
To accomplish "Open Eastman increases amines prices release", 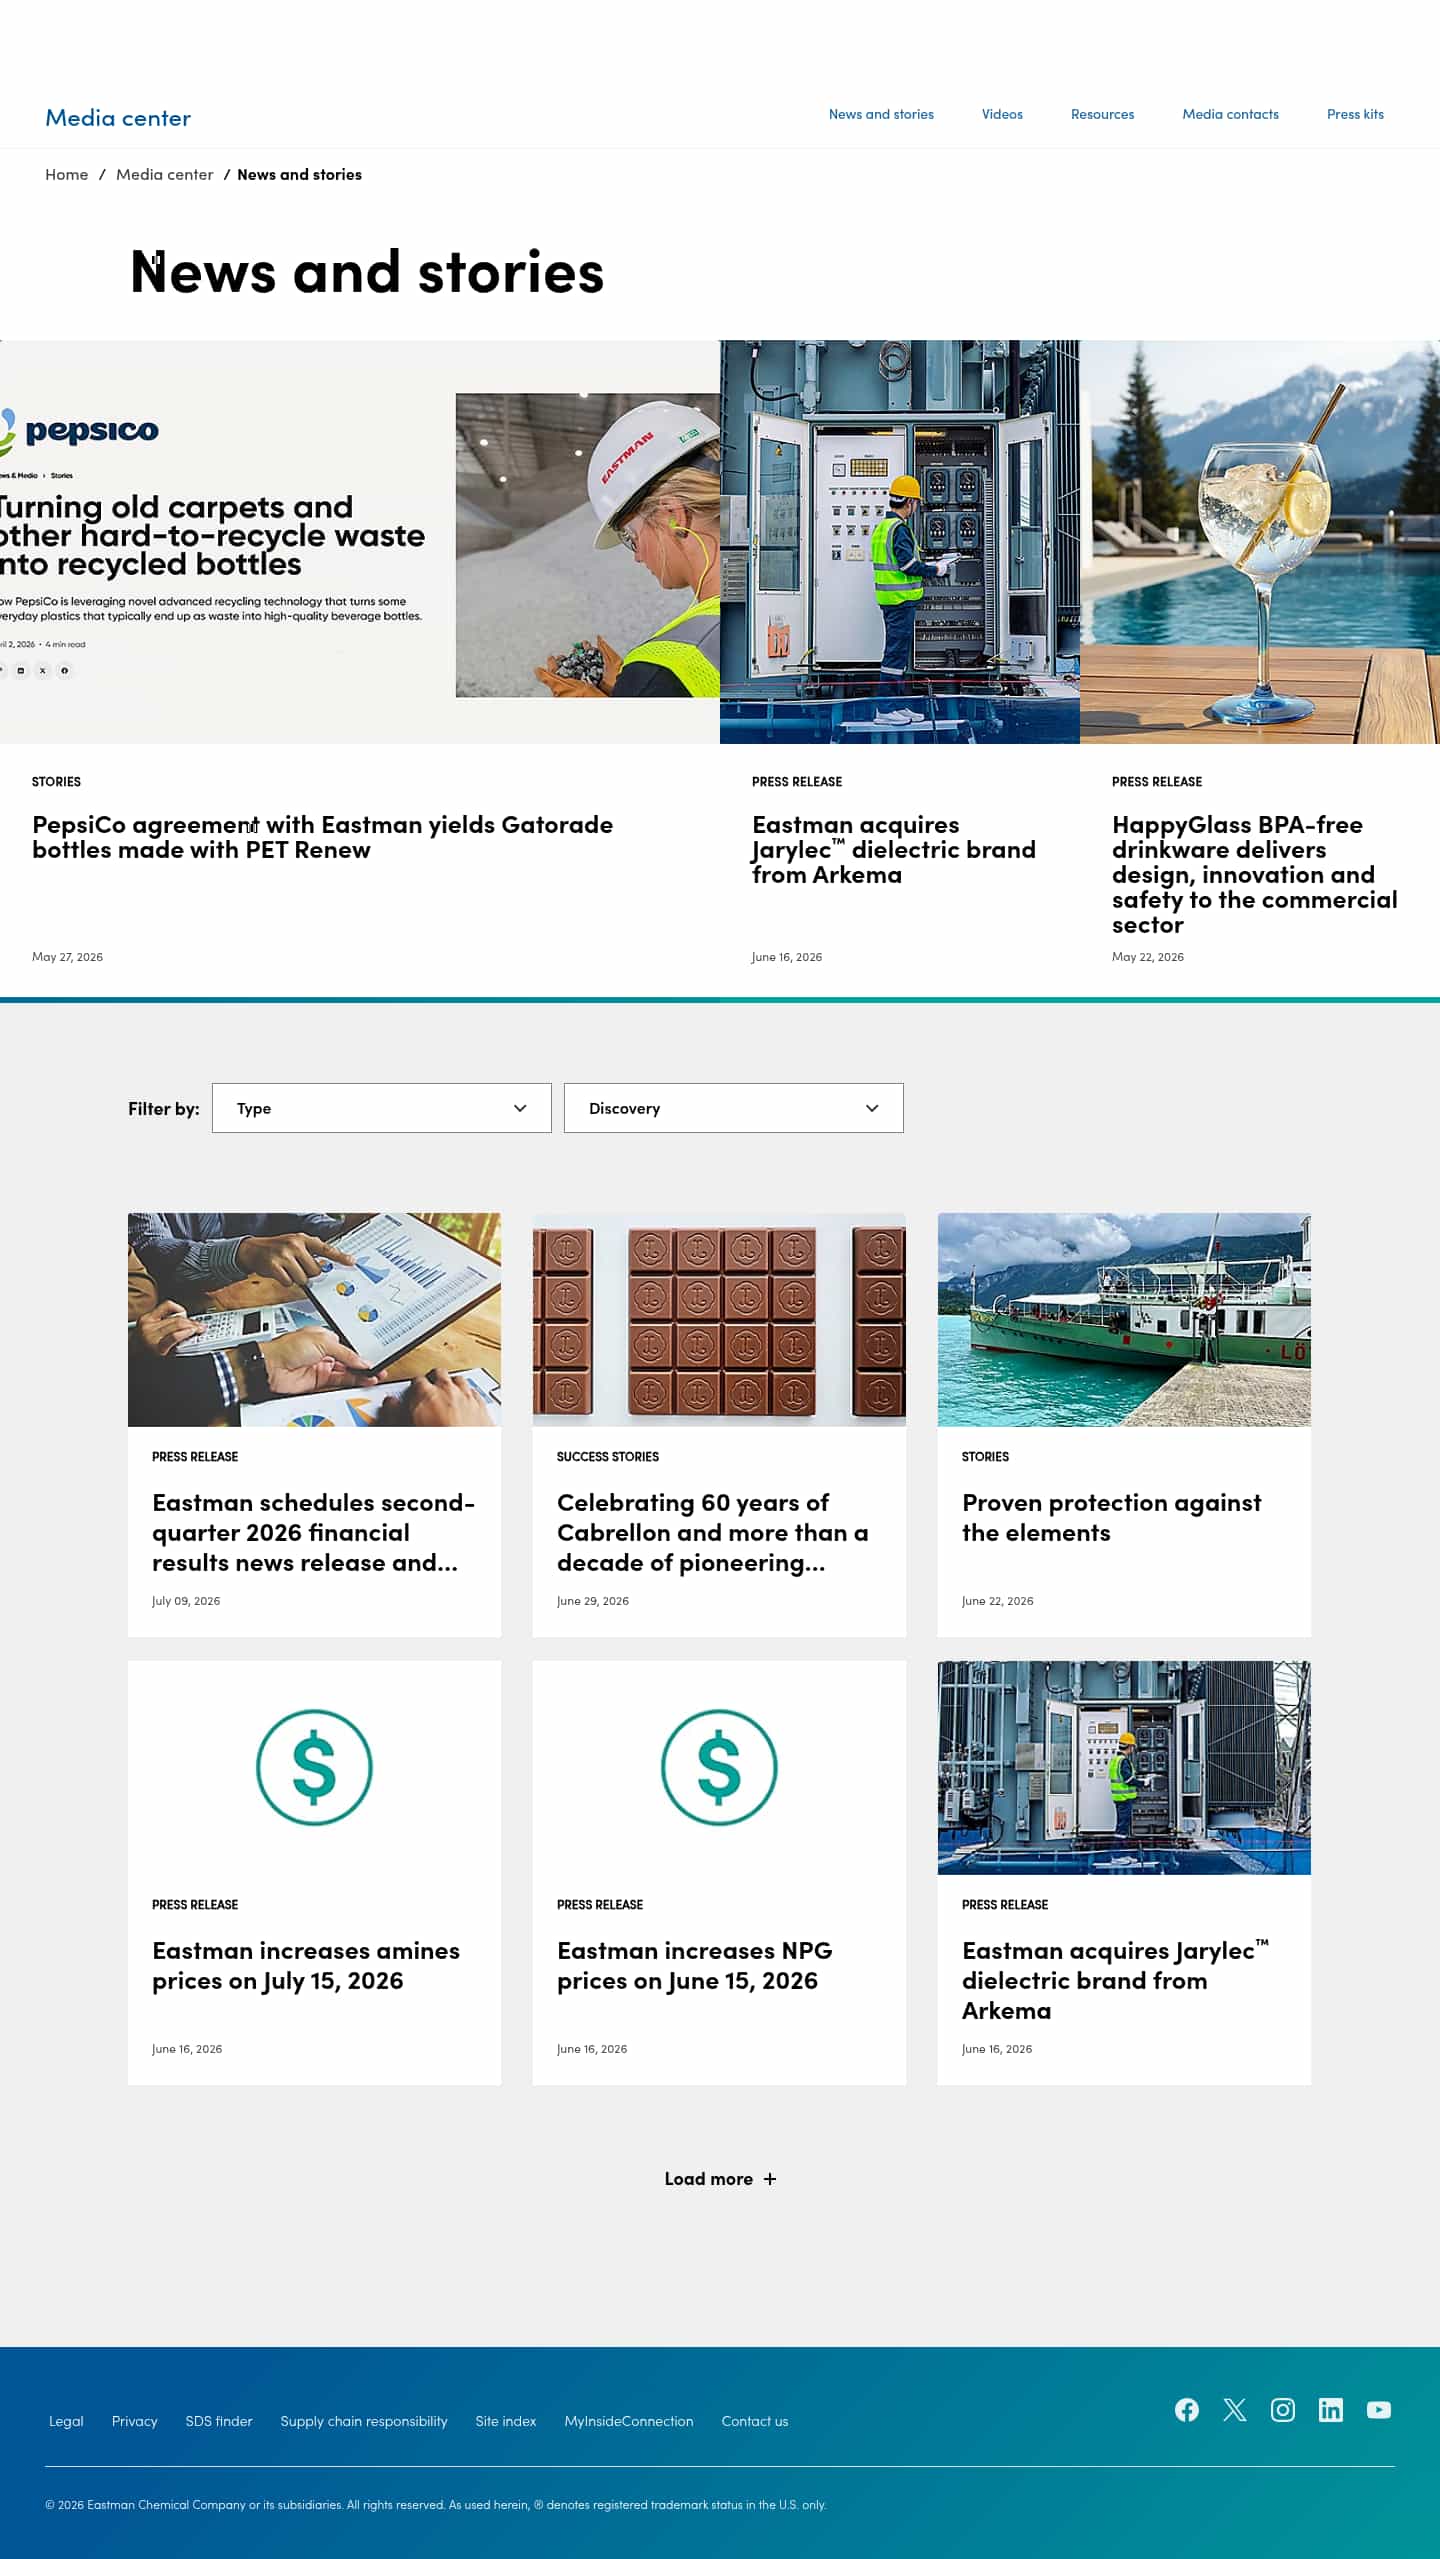I will [306, 1965].
